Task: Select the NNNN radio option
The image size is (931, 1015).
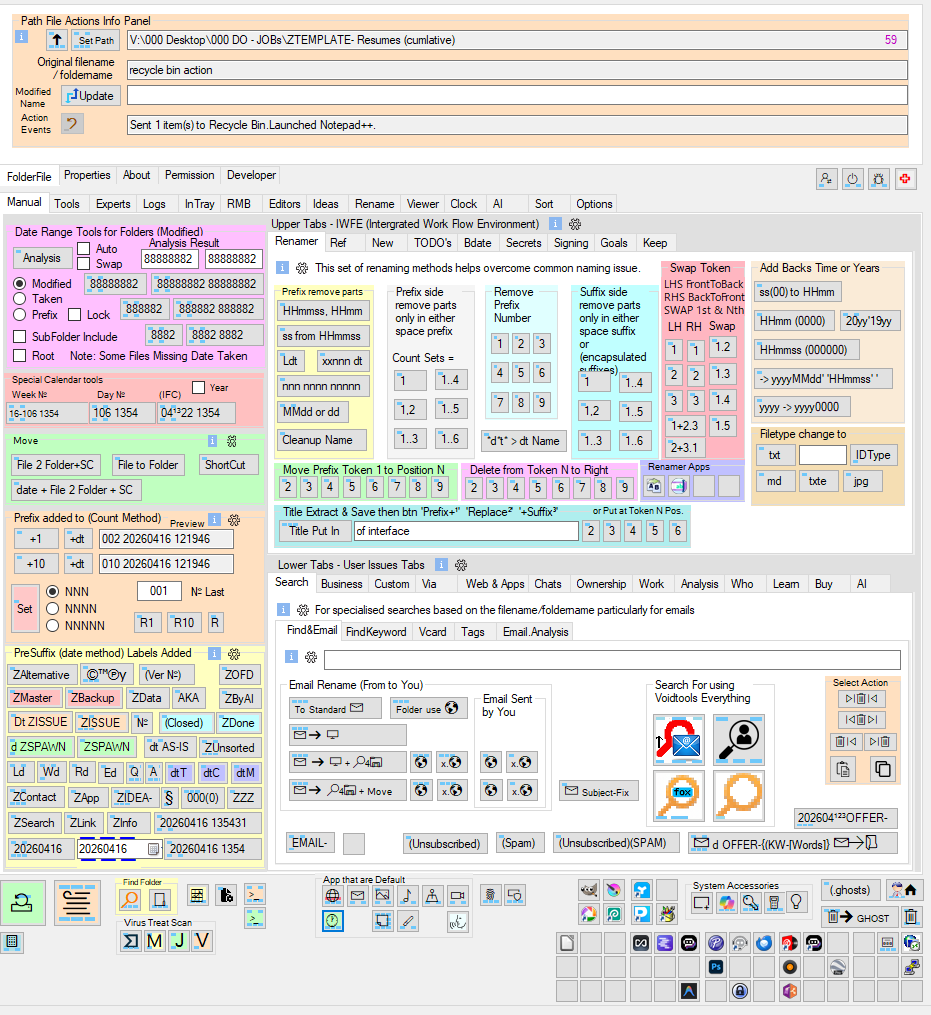Action: (53, 608)
